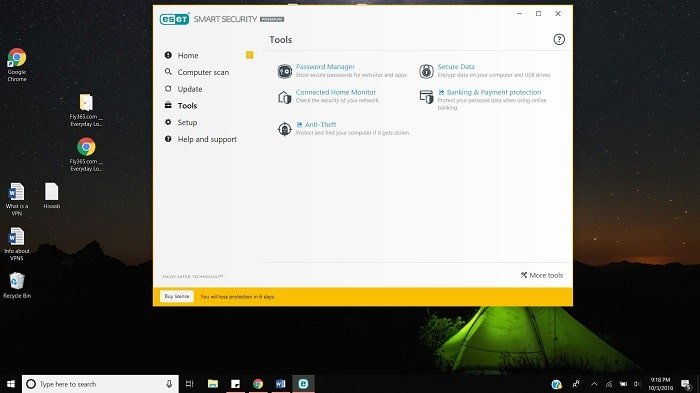Image resolution: width=700 pixels, height=393 pixels.
Task: Open Connected Home Monitor link
Action: pyautogui.click(x=336, y=92)
